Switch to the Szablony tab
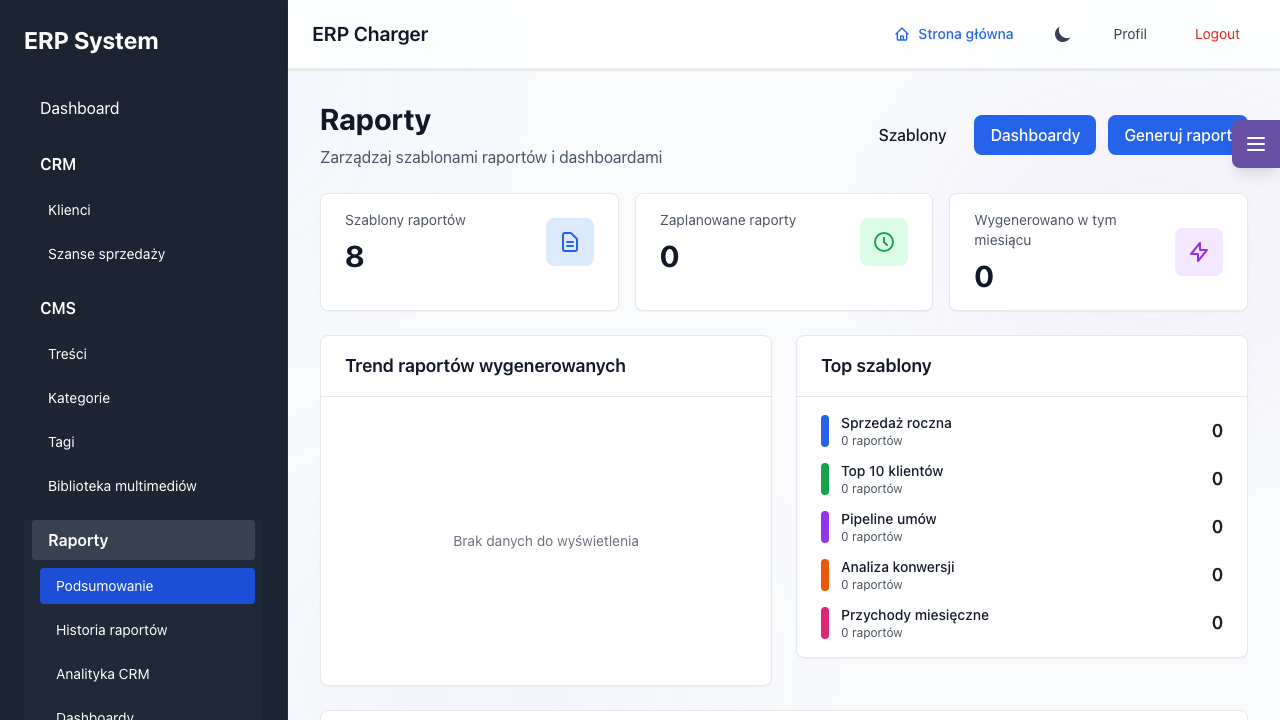Viewport: 1280px width, 720px height. coord(912,135)
